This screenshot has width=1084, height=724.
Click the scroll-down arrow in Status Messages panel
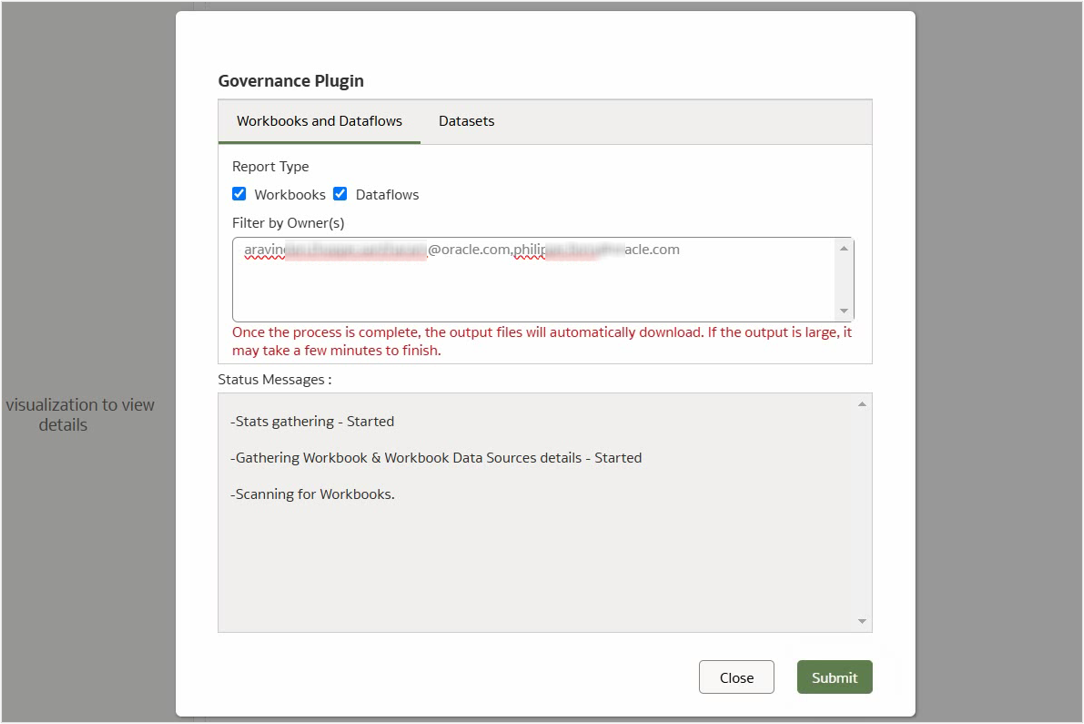(x=860, y=620)
